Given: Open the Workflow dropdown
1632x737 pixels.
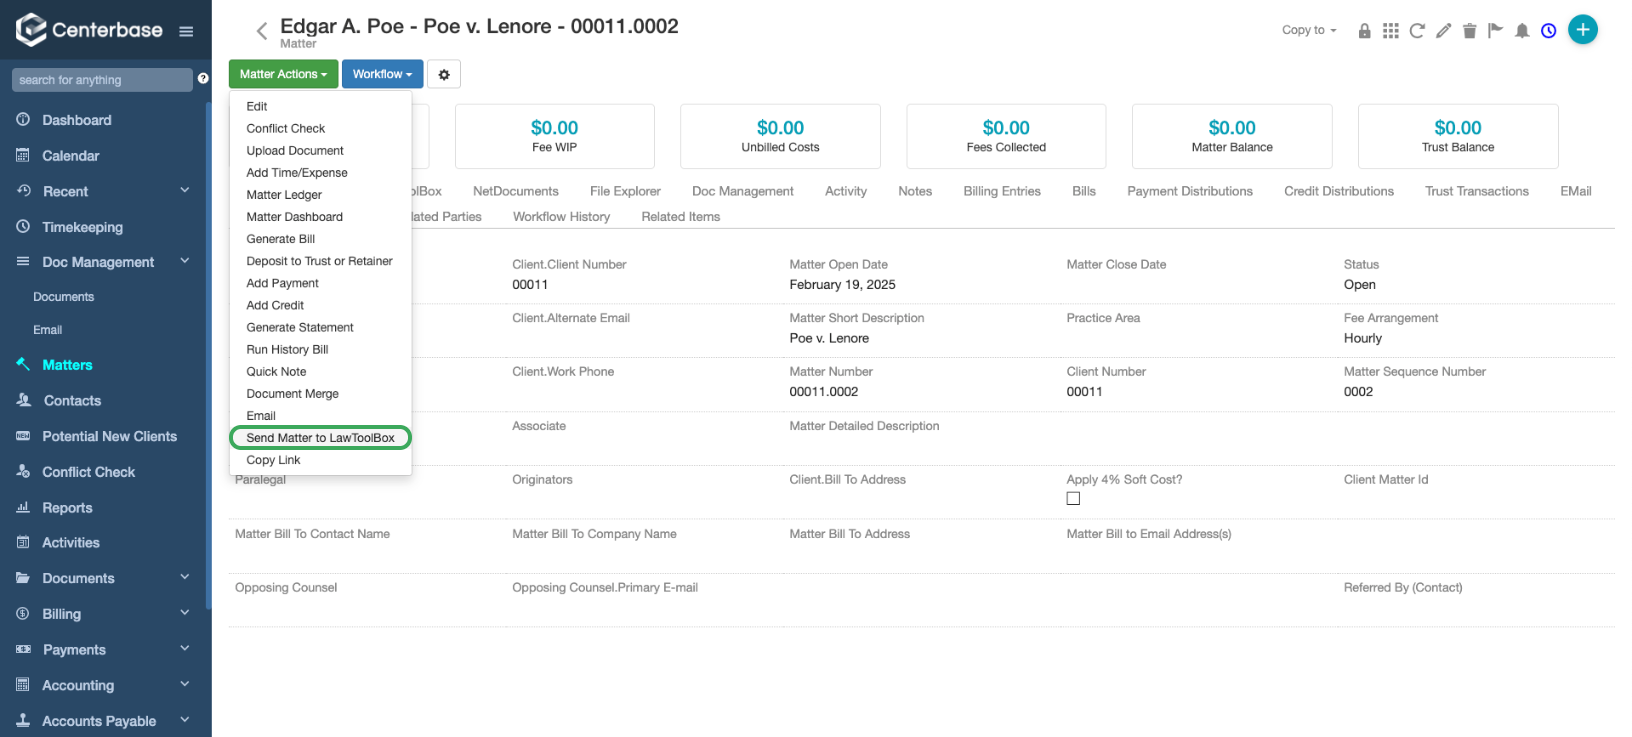Looking at the screenshot, I should tap(382, 74).
